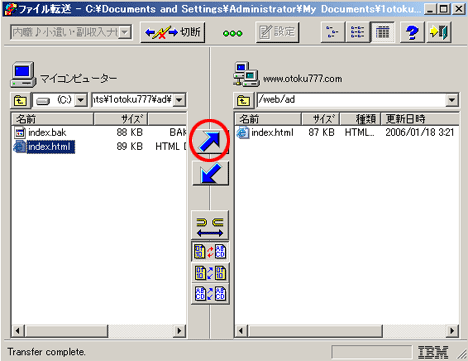The width and height of the screenshot is (468, 361).
Task: Toggle the list view mode button
Action: (357, 32)
